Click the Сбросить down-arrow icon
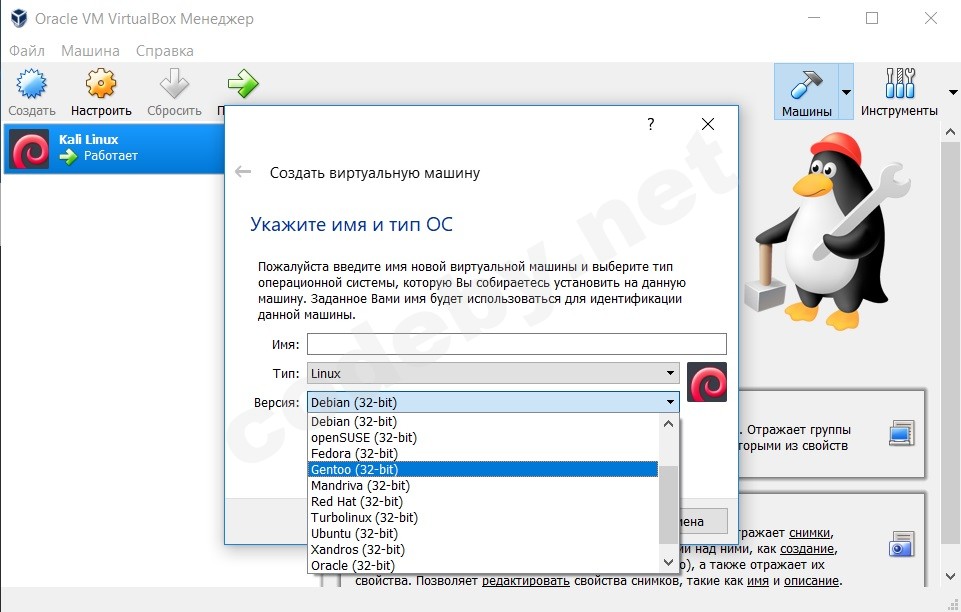This screenshot has width=961, height=612. 174,84
